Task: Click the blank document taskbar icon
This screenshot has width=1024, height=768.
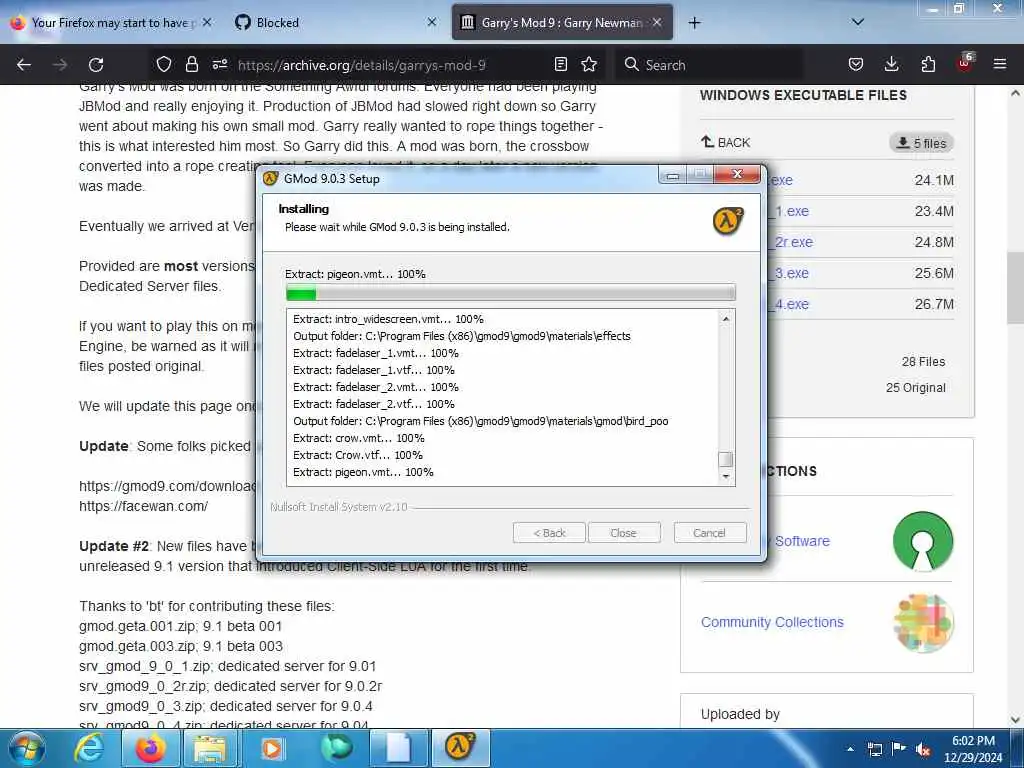Action: tap(398, 748)
